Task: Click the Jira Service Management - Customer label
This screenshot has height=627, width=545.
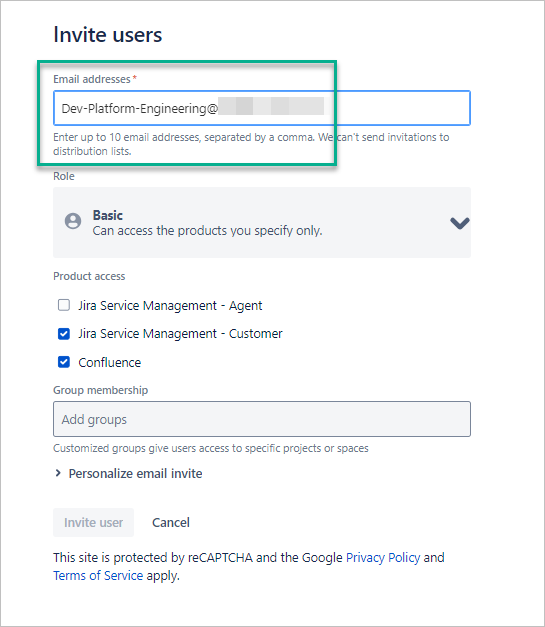Action: 180,334
